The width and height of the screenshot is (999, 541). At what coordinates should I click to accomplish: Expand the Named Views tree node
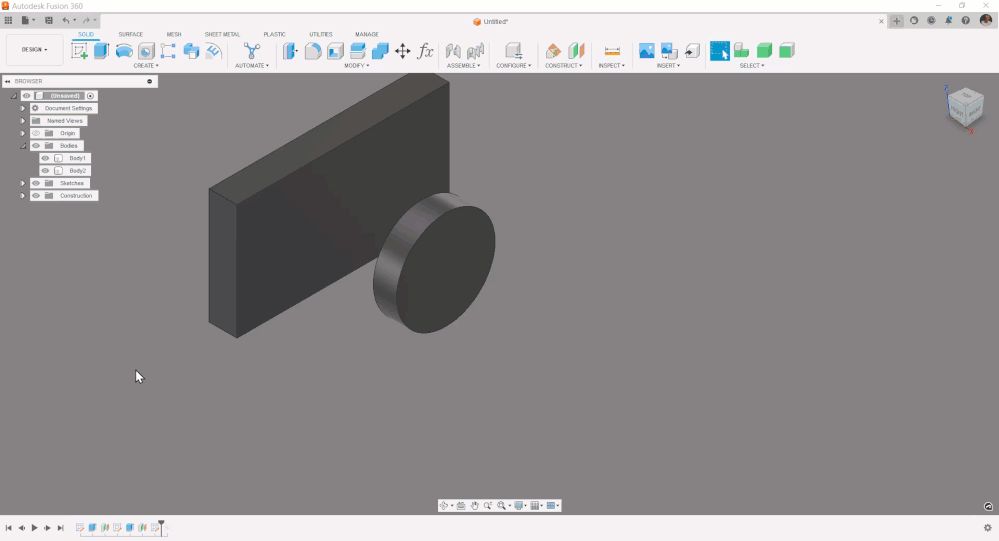pyautogui.click(x=23, y=120)
